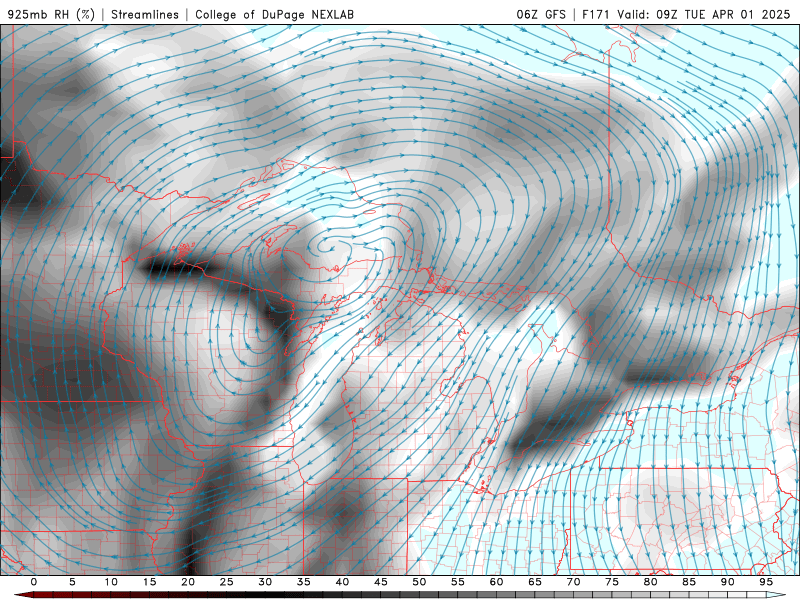The image size is (800, 600).
Task: Click the colorbar label "65"
Action: [x=535, y=582]
